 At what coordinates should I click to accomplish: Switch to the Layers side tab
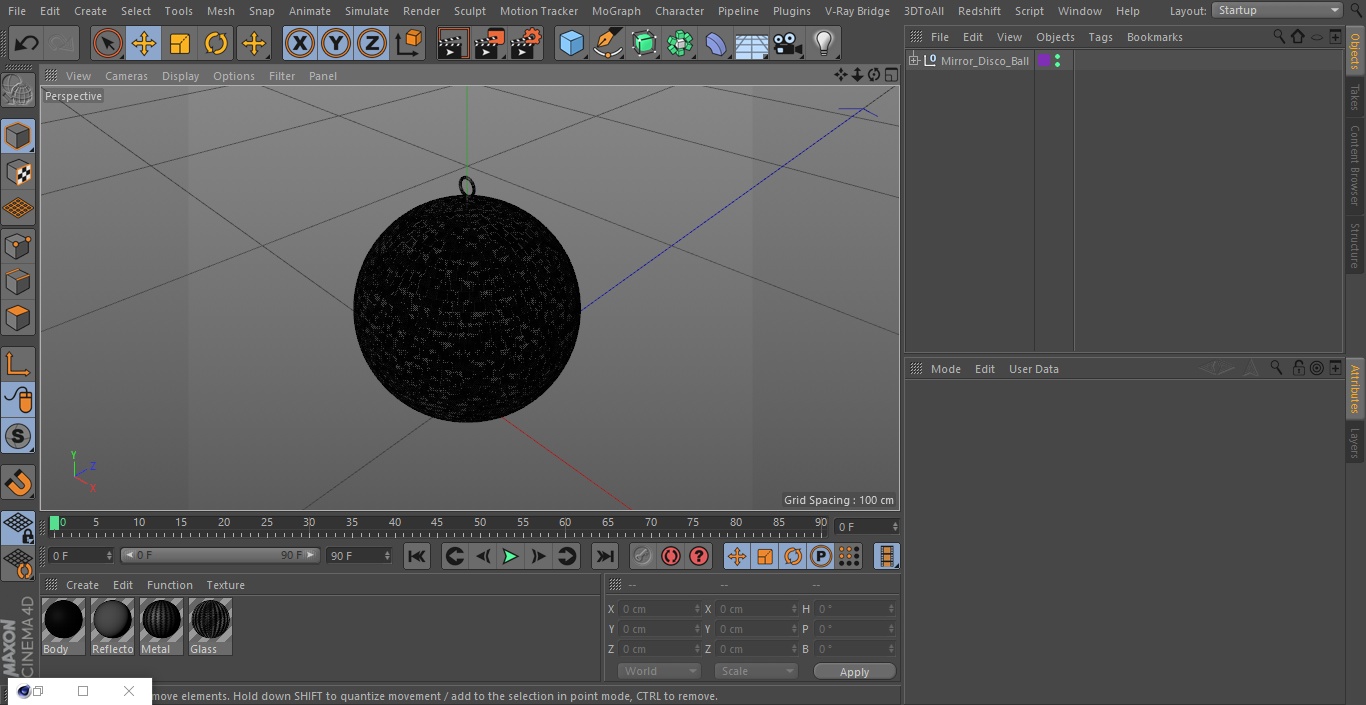tap(1355, 443)
